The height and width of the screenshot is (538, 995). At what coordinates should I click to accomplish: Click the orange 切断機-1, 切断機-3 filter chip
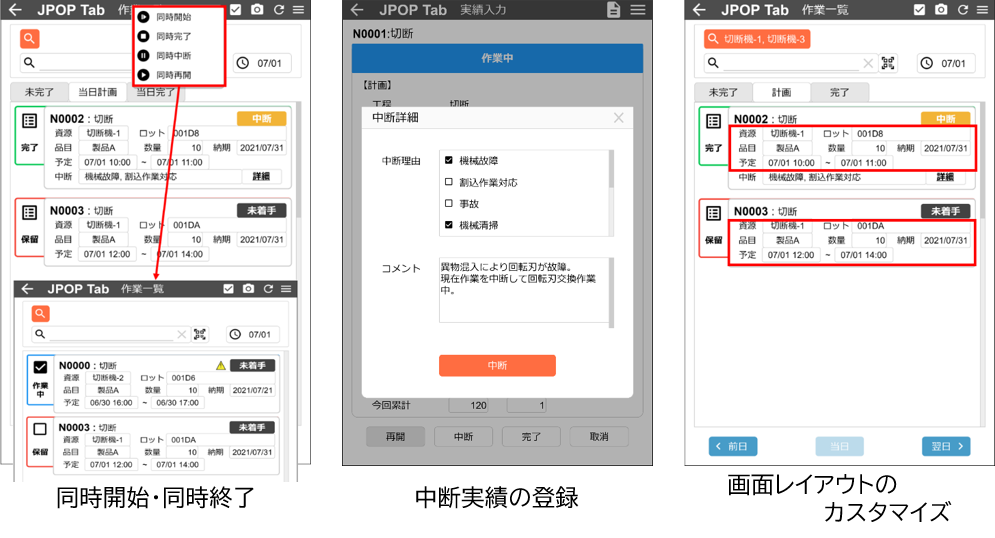[x=756, y=39]
